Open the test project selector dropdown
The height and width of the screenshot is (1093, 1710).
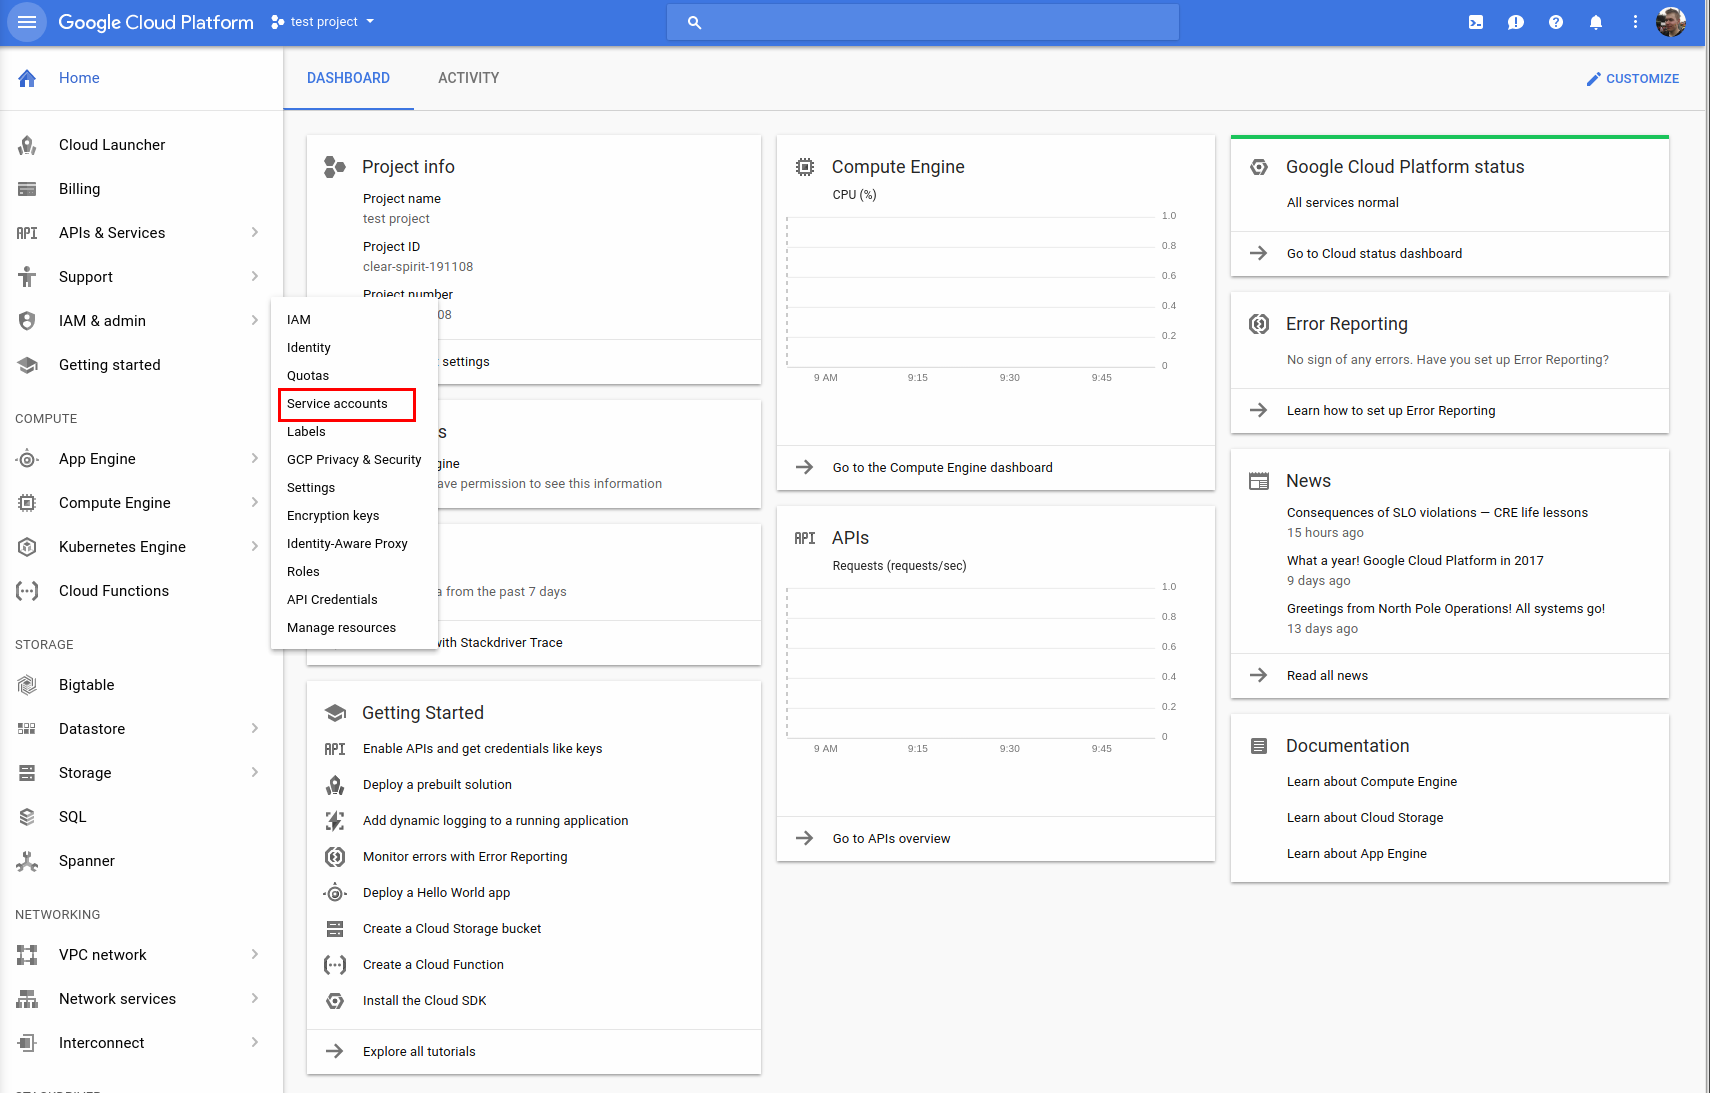(322, 22)
